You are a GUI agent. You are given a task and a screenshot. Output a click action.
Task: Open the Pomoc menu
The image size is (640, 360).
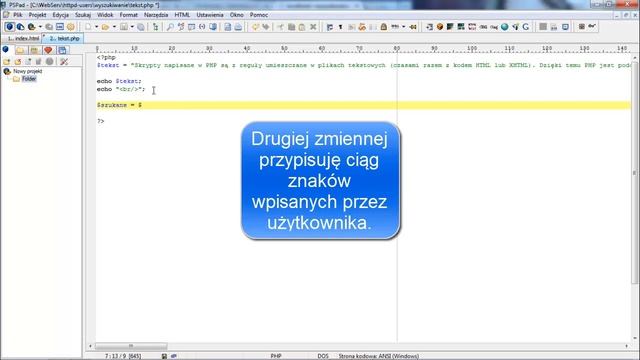pos(259,15)
